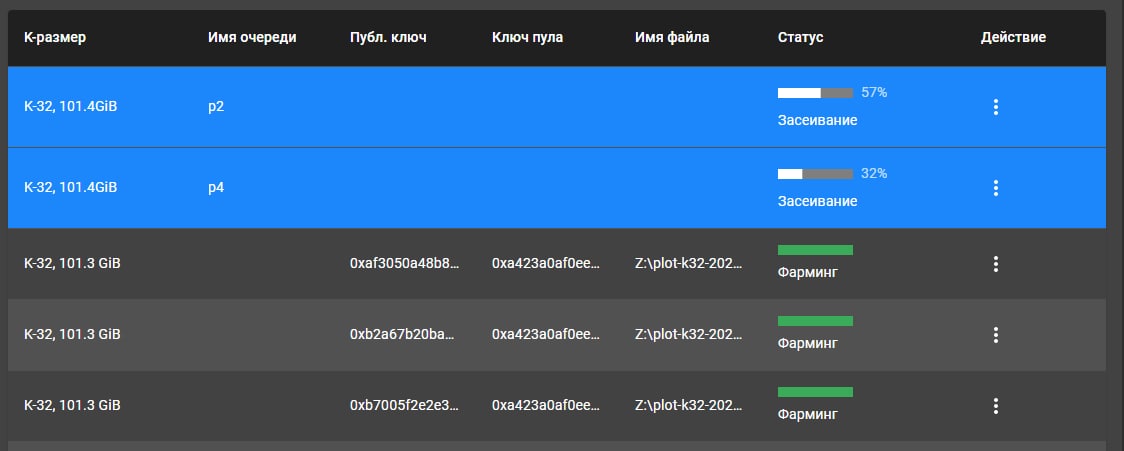Click the Засеивание status of p2
Image resolution: width=1124 pixels, height=451 pixels.
coord(817,120)
